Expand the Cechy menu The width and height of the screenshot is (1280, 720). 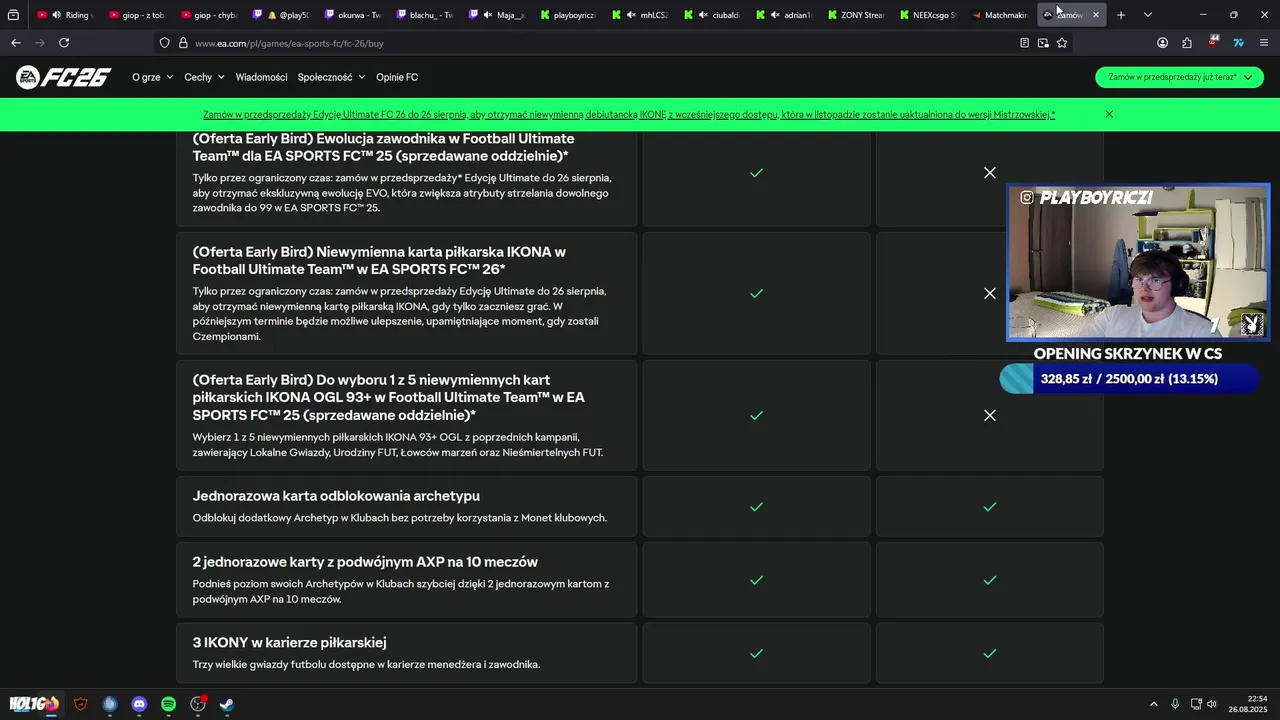204,77
